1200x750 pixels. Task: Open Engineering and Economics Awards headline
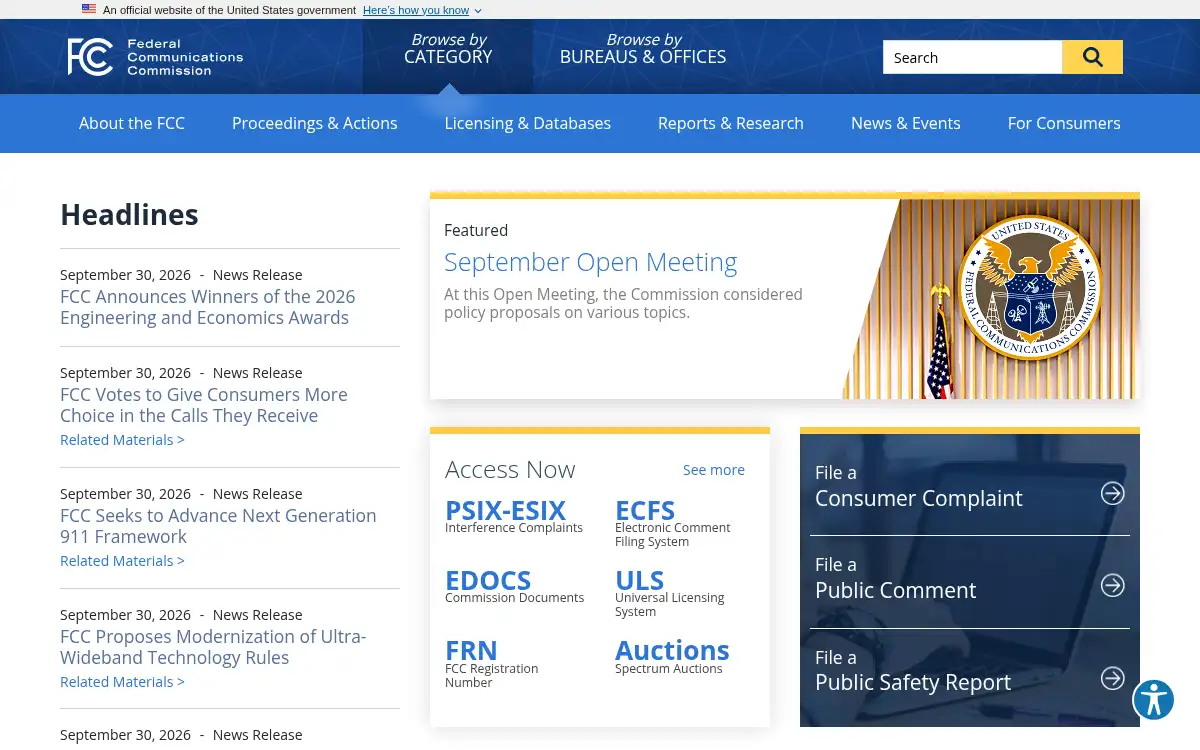[x=208, y=307]
